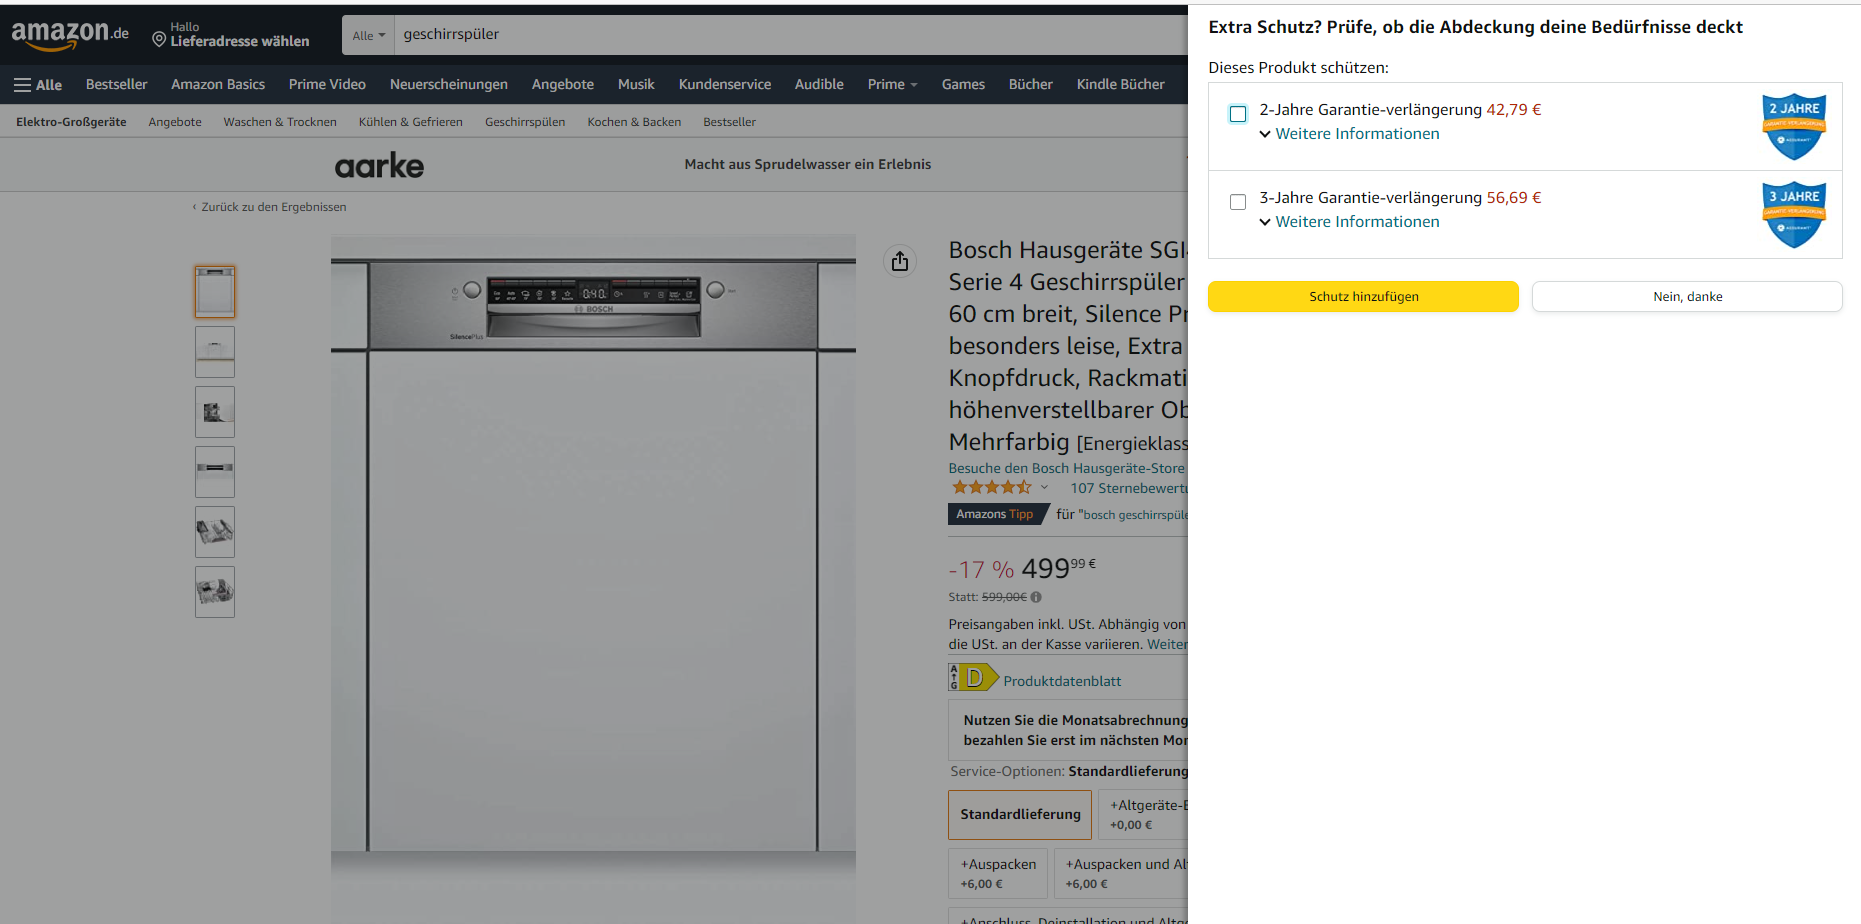
Task: Select Angebote in the sub-navigation
Action: coord(175,122)
